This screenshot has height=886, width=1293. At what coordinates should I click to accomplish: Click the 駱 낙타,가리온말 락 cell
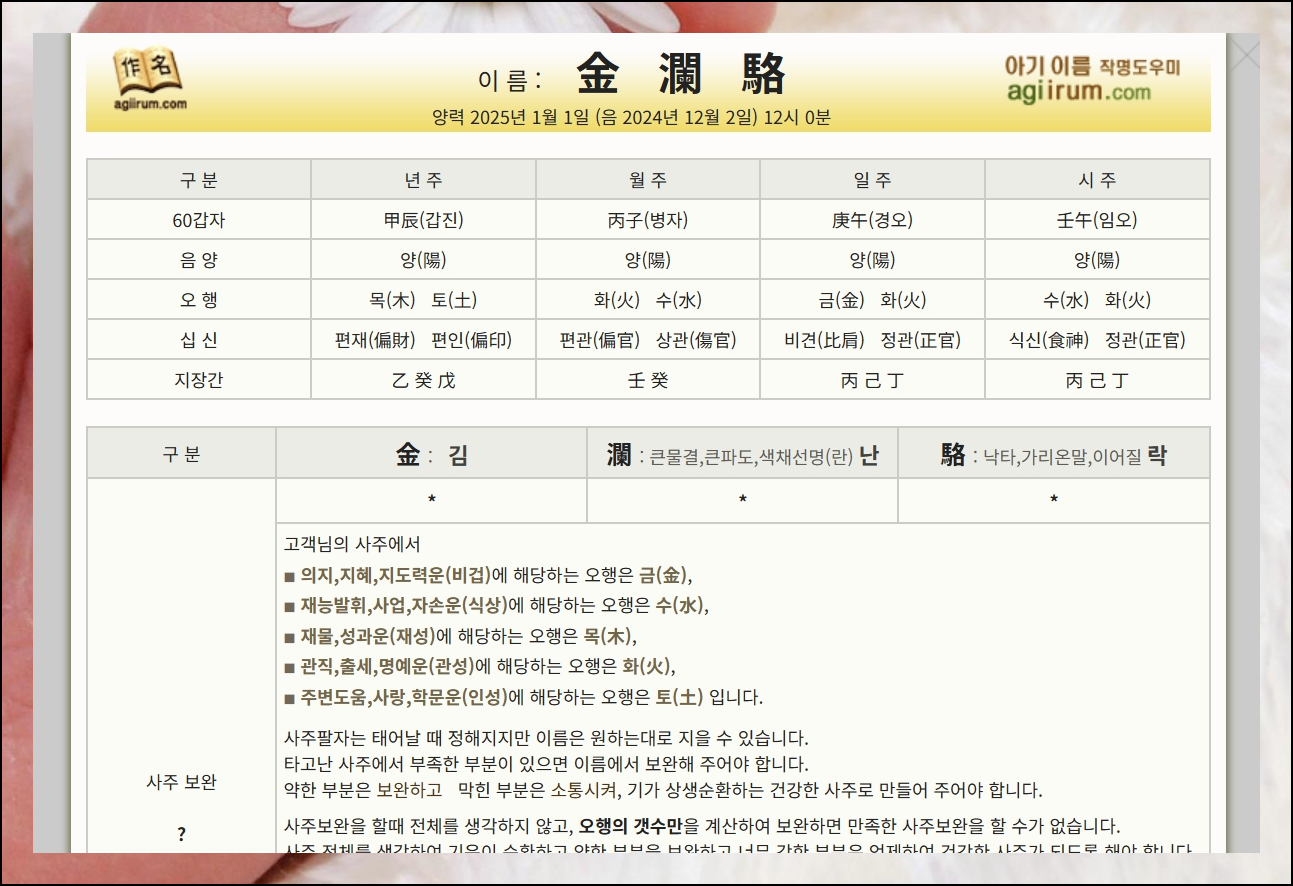click(1054, 454)
